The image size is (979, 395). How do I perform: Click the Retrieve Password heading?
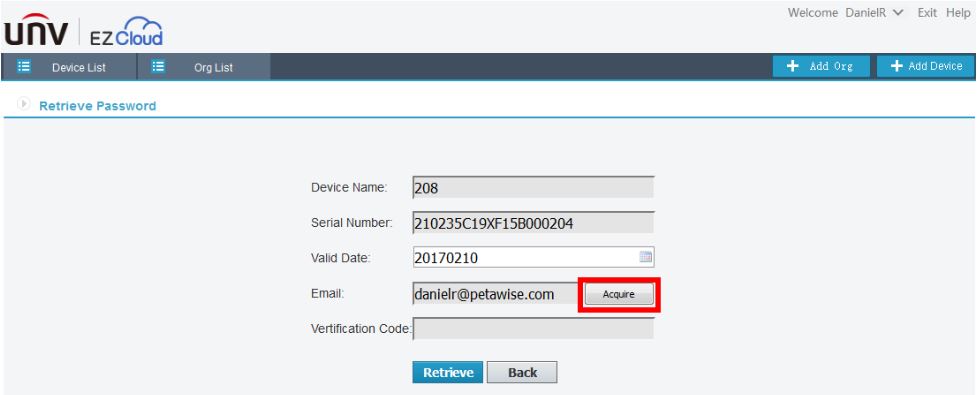[97, 106]
